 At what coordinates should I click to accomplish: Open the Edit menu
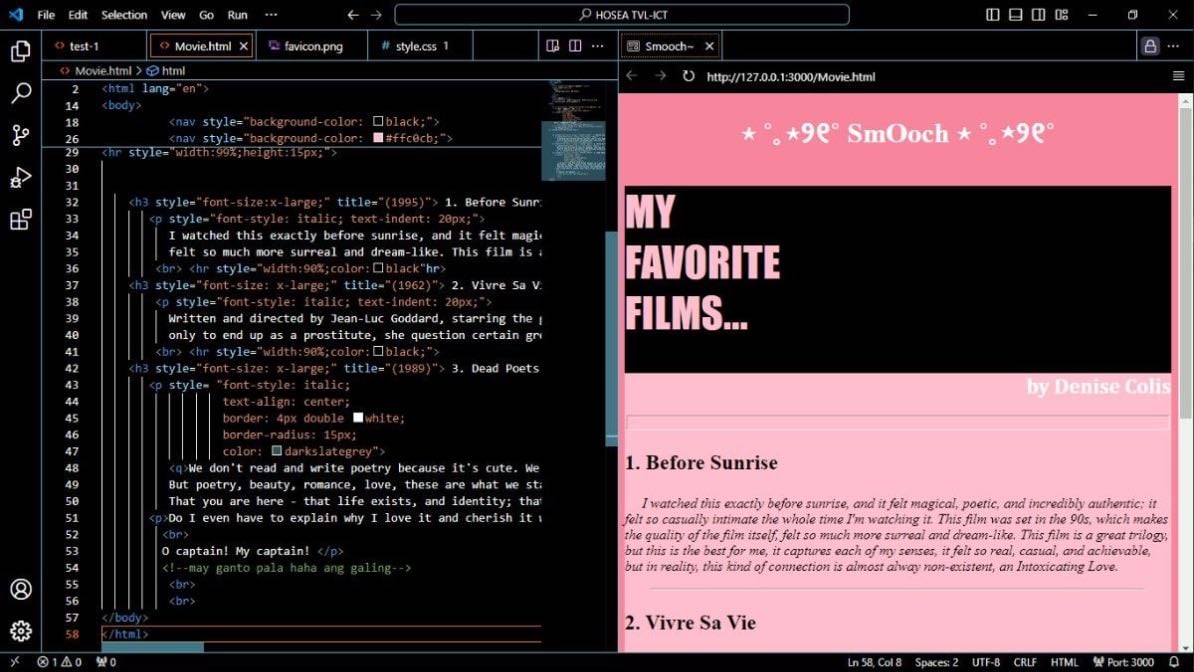[x=78, y=14]
